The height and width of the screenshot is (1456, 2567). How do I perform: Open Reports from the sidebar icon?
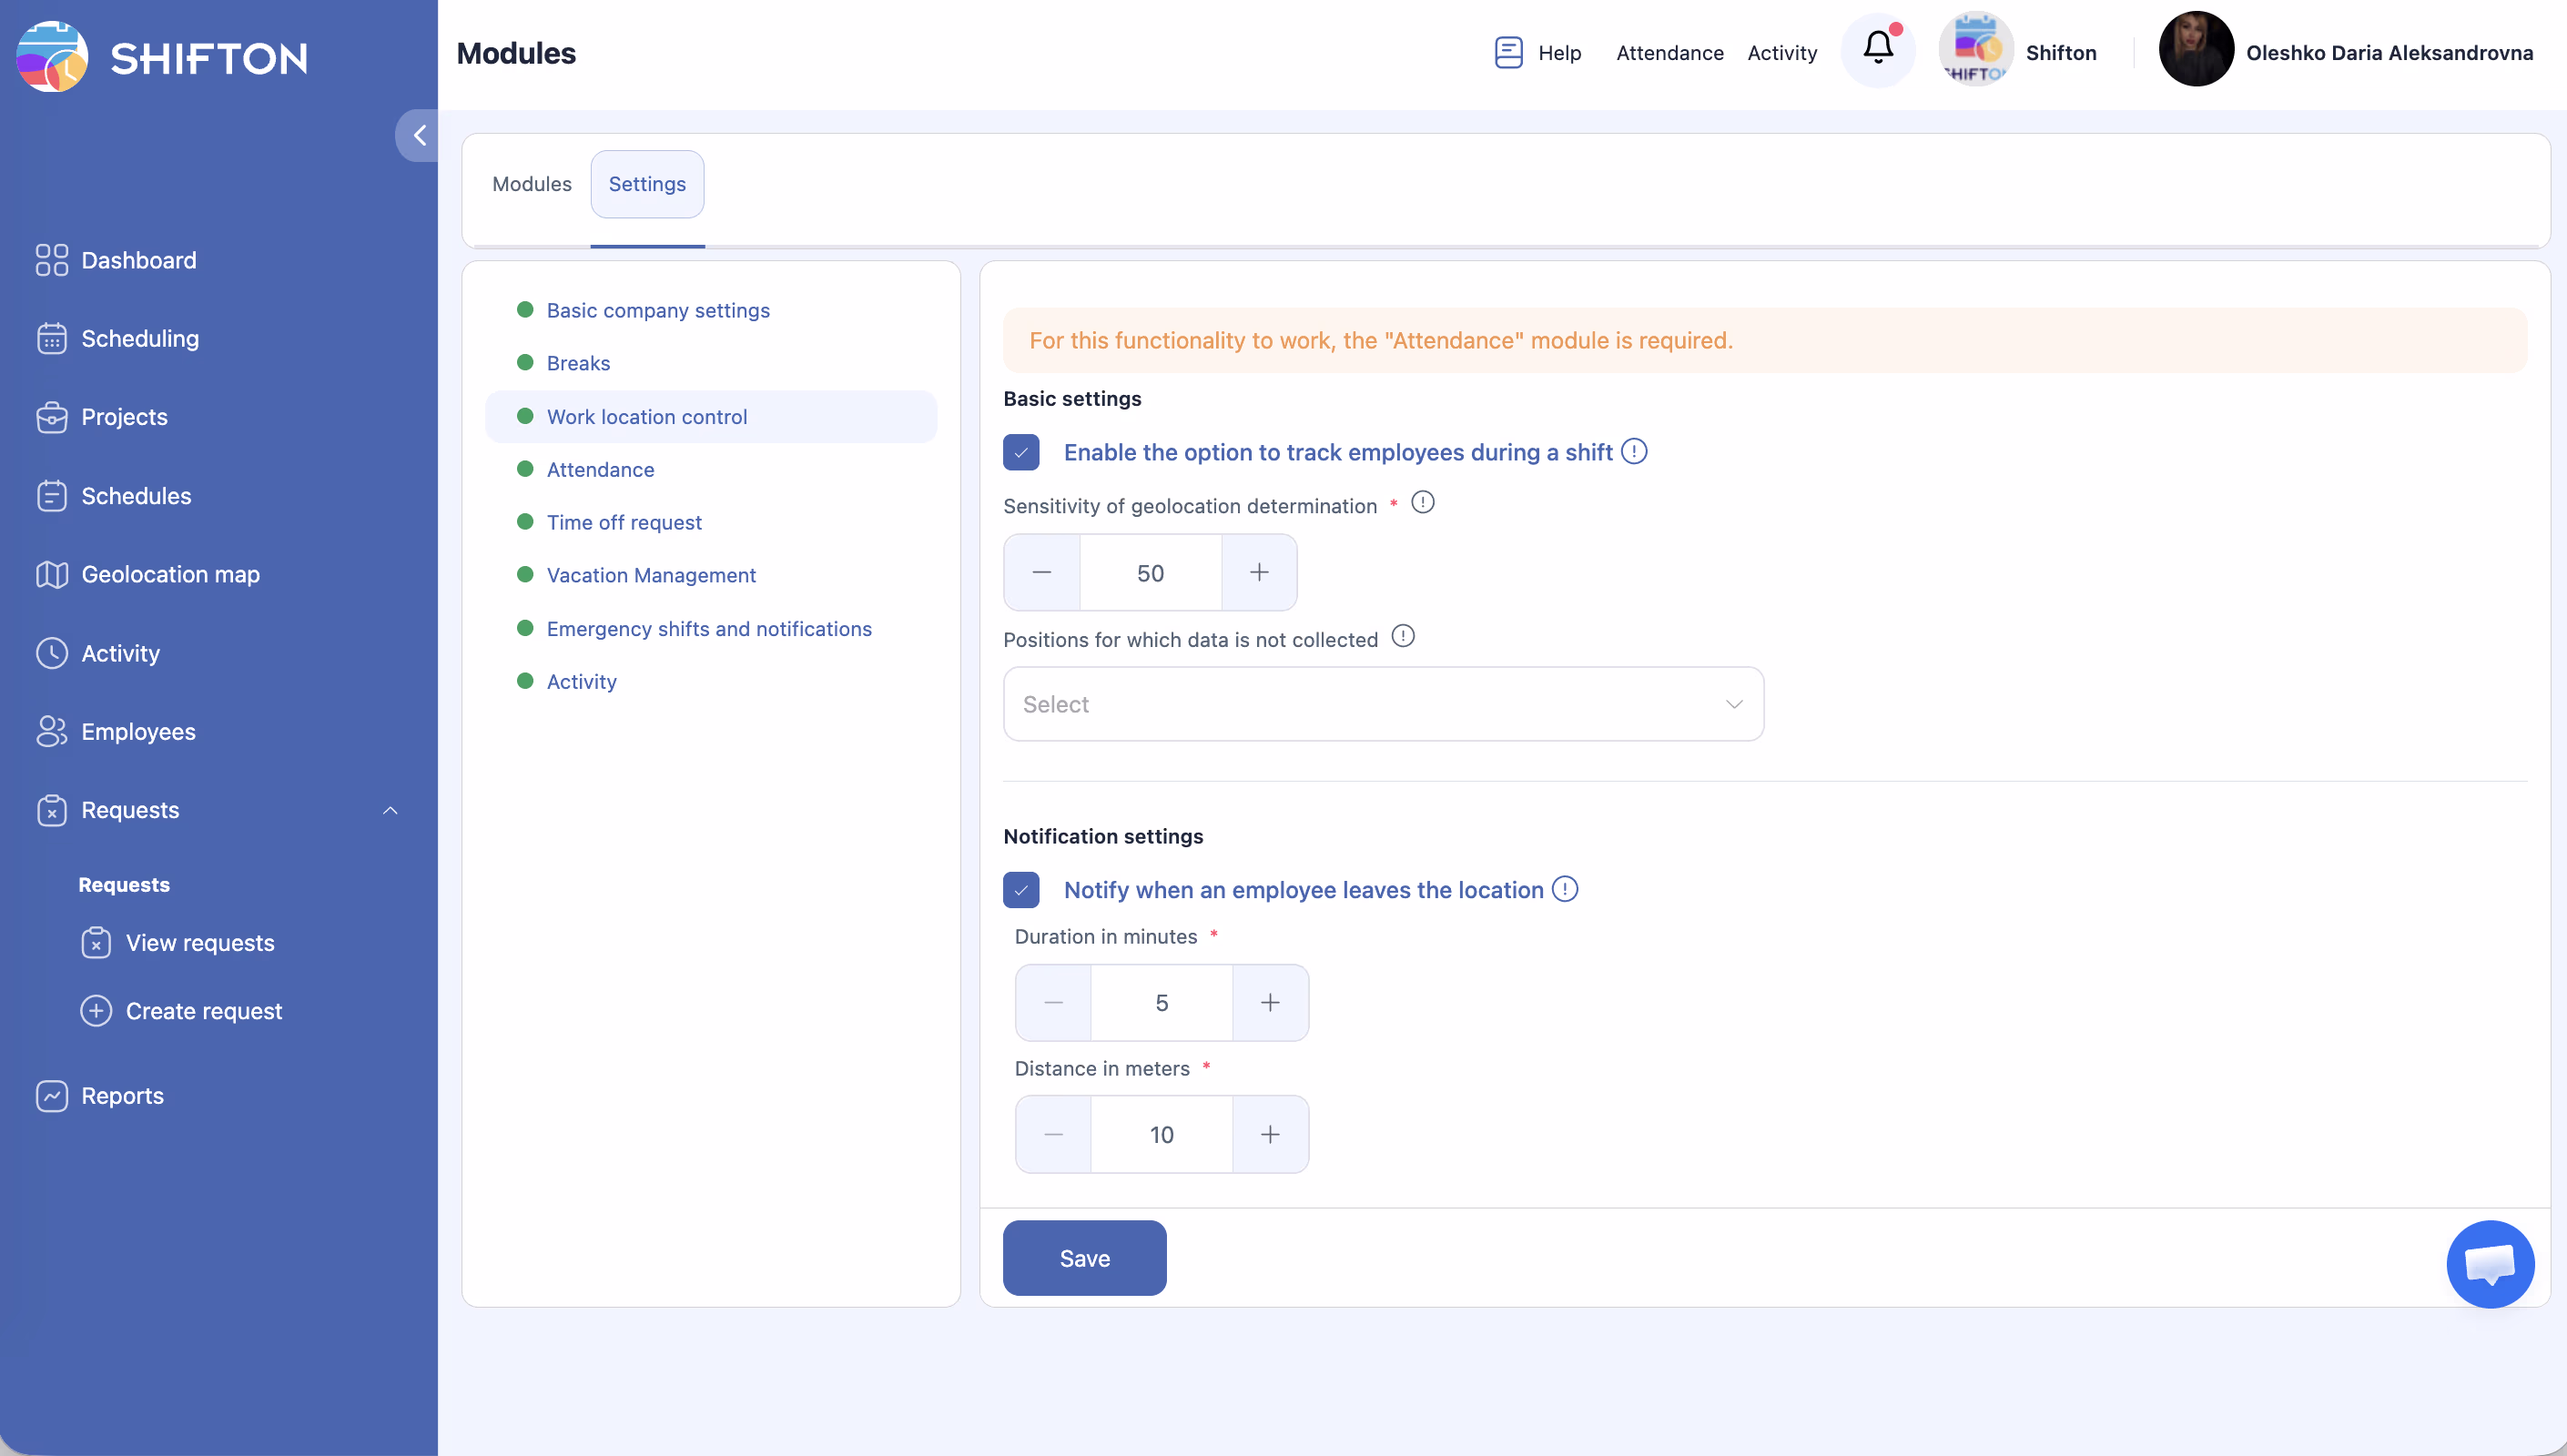(51, 1096)
